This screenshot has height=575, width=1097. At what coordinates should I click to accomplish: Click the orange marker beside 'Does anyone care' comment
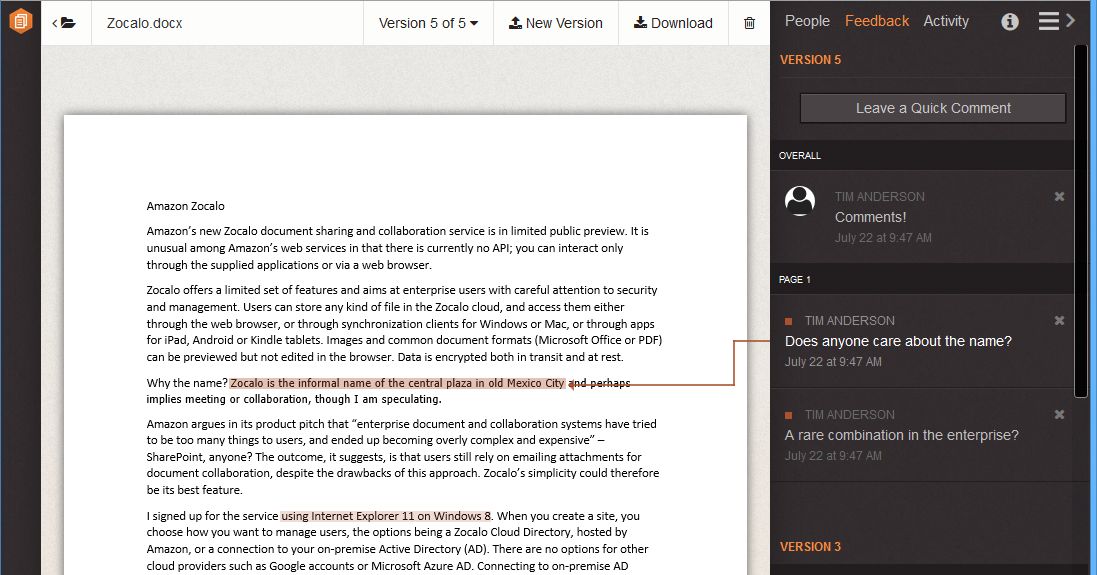click(x=788, y=321)
